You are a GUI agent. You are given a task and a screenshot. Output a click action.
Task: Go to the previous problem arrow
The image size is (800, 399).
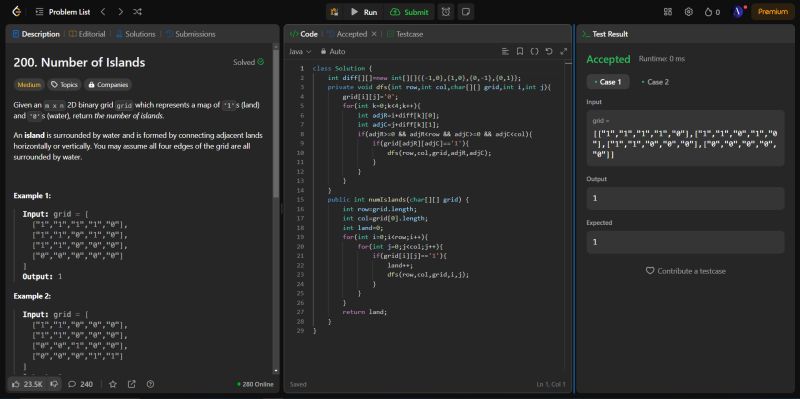click(x=103, y=12)
